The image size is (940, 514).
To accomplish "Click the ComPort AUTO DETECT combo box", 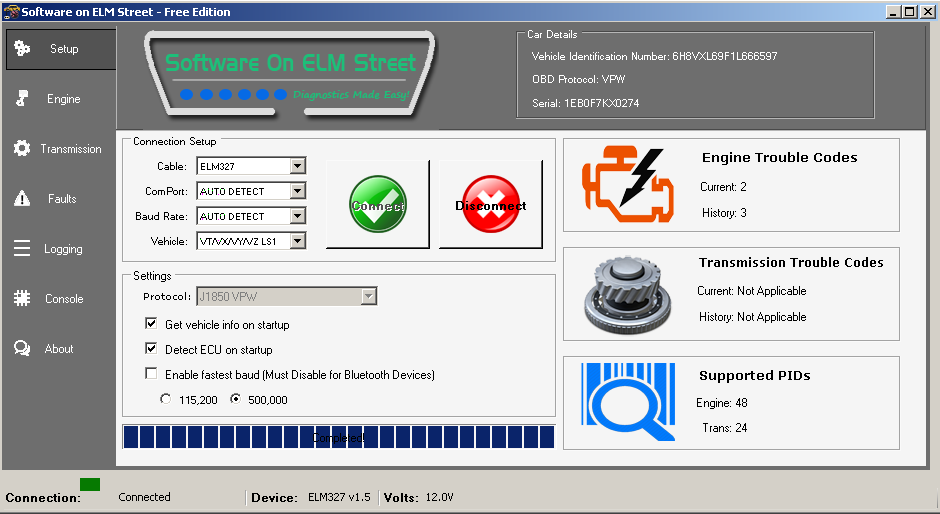I will (251, 191).
